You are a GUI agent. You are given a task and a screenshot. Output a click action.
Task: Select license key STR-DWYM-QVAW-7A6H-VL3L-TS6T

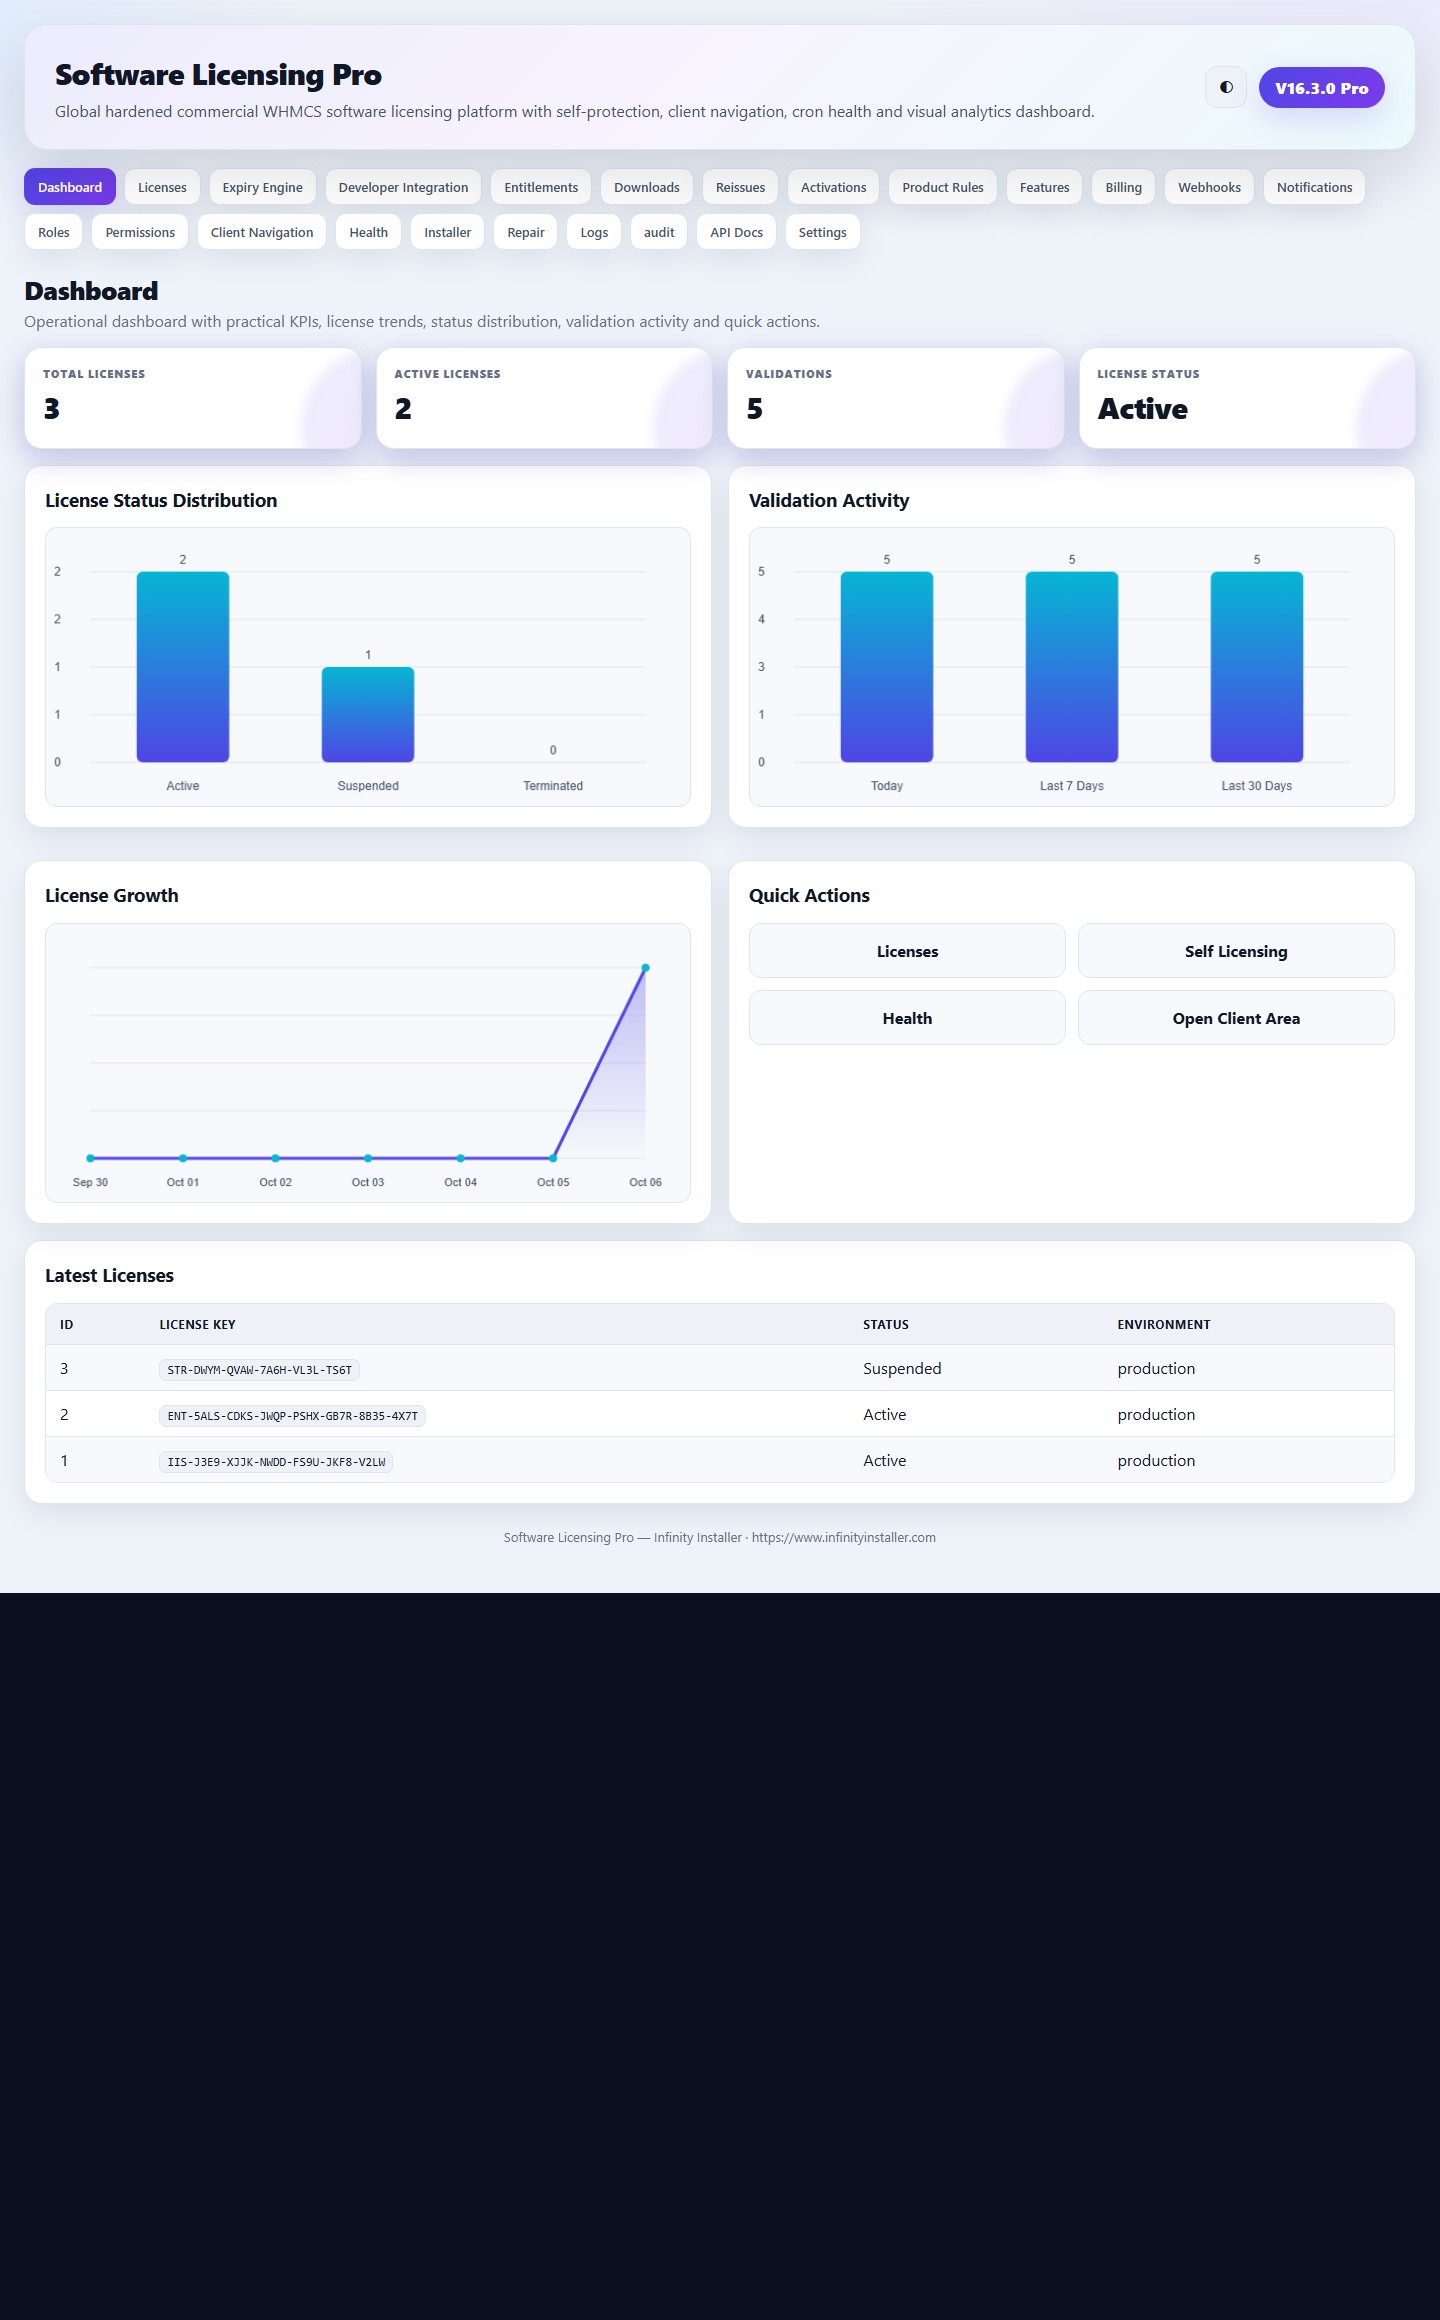pyautogui.click(x=259, y=1370)
